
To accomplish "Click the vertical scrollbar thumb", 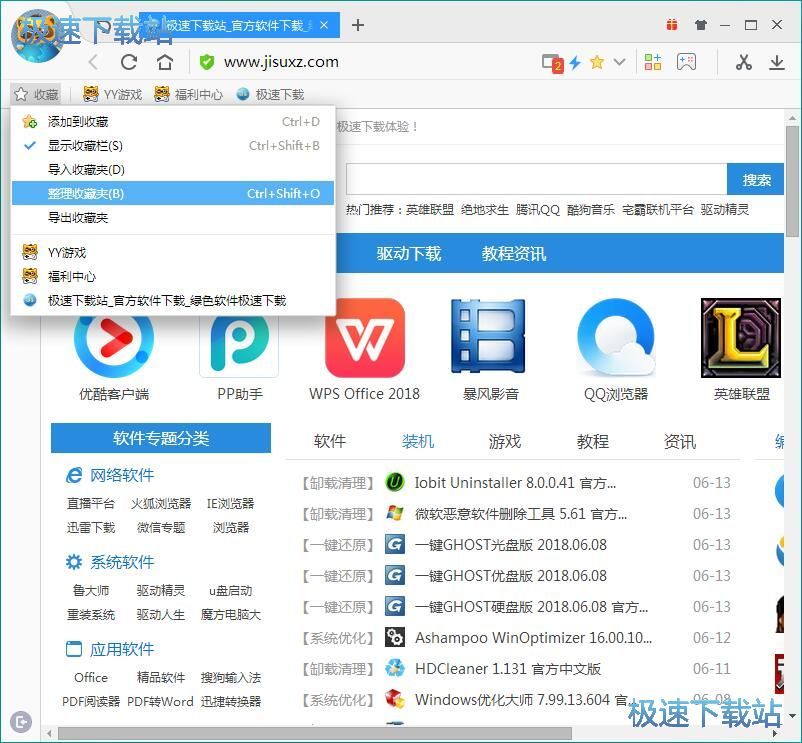I will 792,180.
